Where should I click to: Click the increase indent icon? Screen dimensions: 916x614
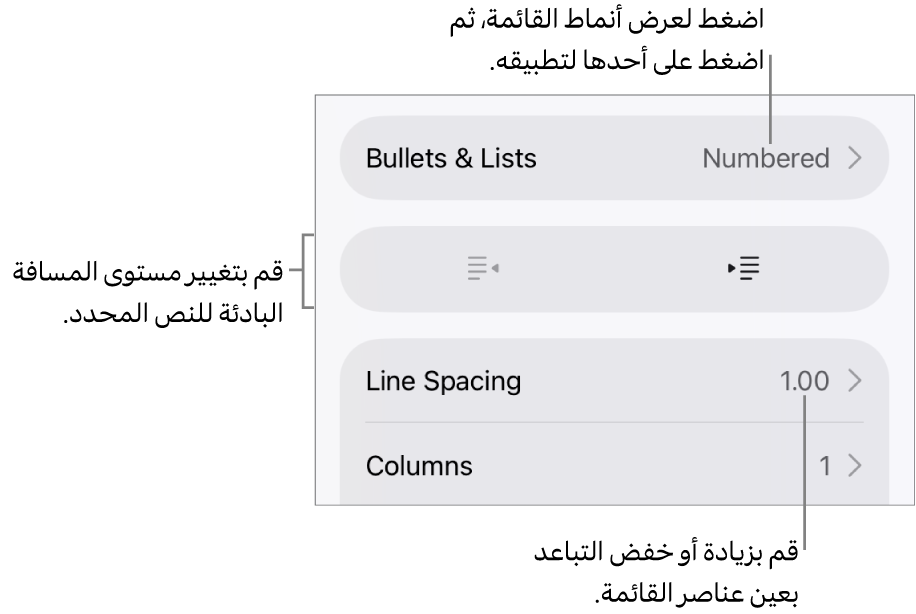coord(744,269)
